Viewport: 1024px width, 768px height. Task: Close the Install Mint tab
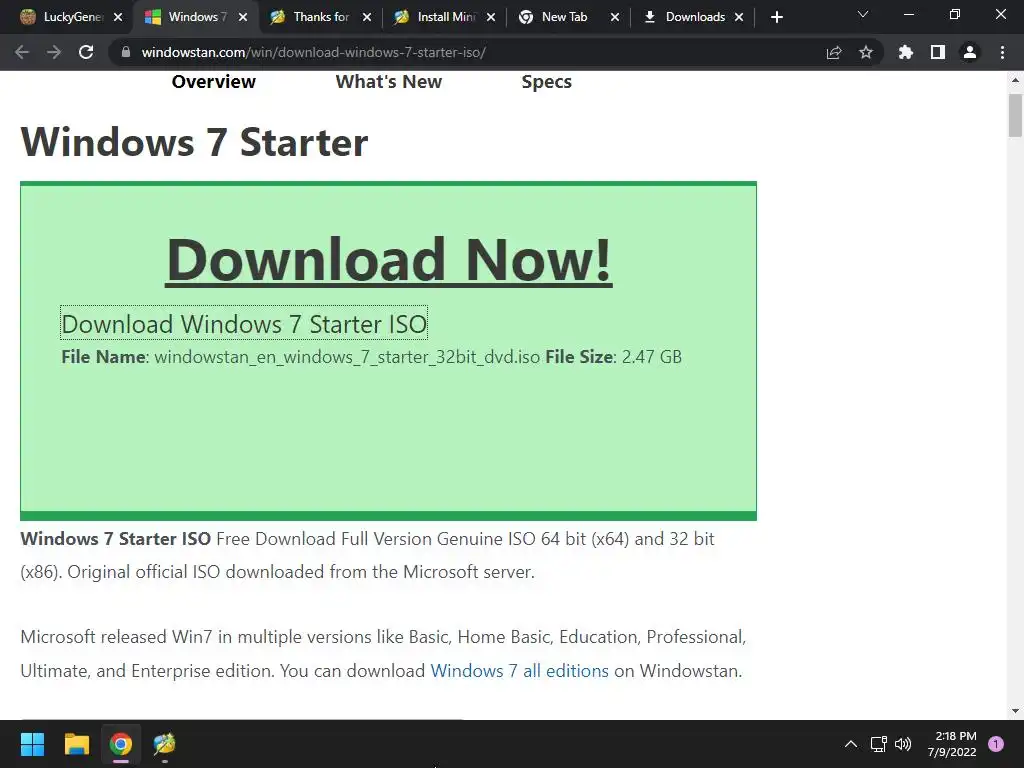pyautogui.click(x=491, y=17)
